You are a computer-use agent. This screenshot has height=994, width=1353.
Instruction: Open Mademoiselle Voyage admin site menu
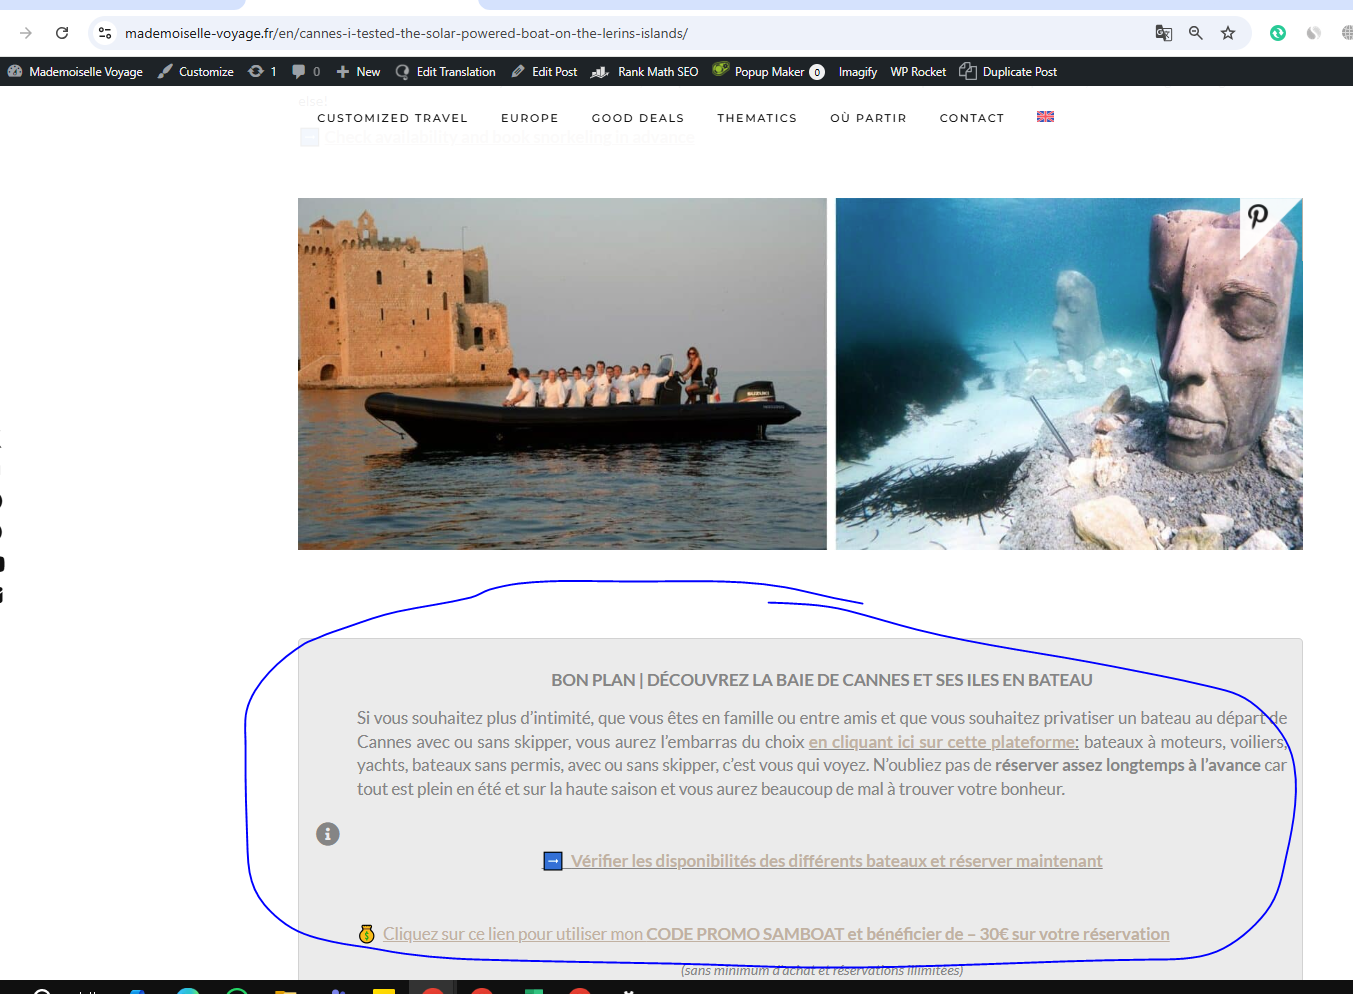click(x=76, y=72)
